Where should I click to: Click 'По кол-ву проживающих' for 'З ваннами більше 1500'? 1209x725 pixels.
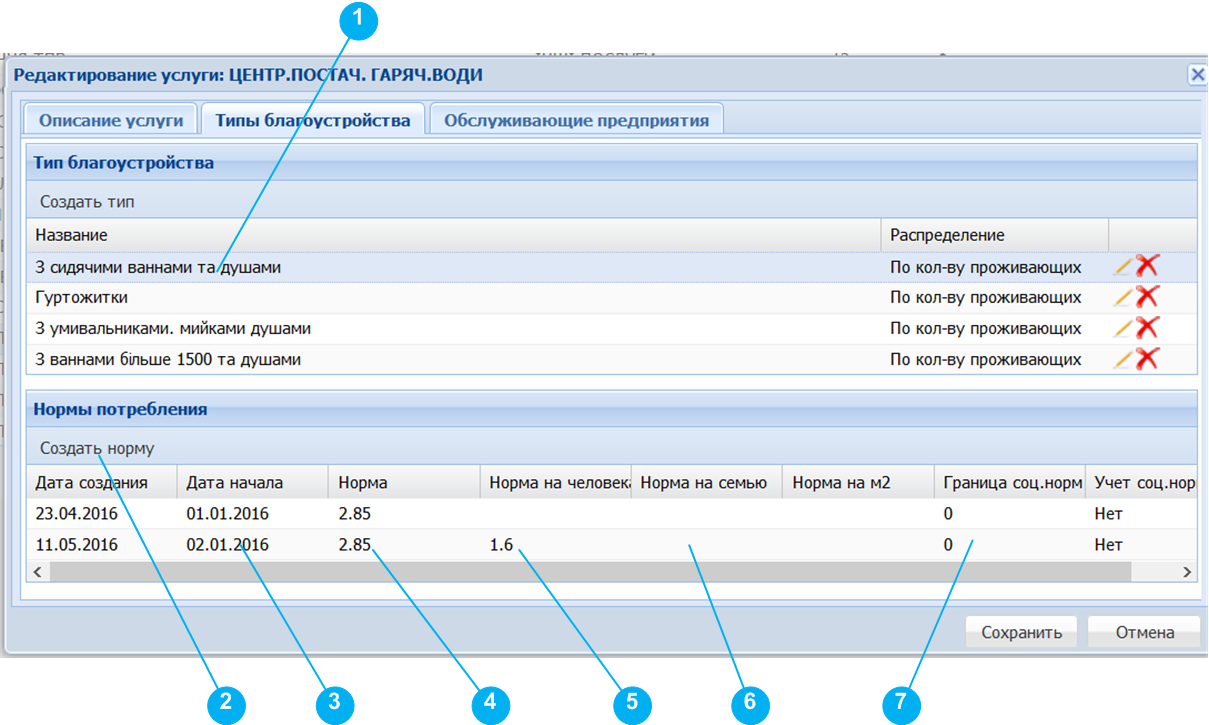(986, 359)
